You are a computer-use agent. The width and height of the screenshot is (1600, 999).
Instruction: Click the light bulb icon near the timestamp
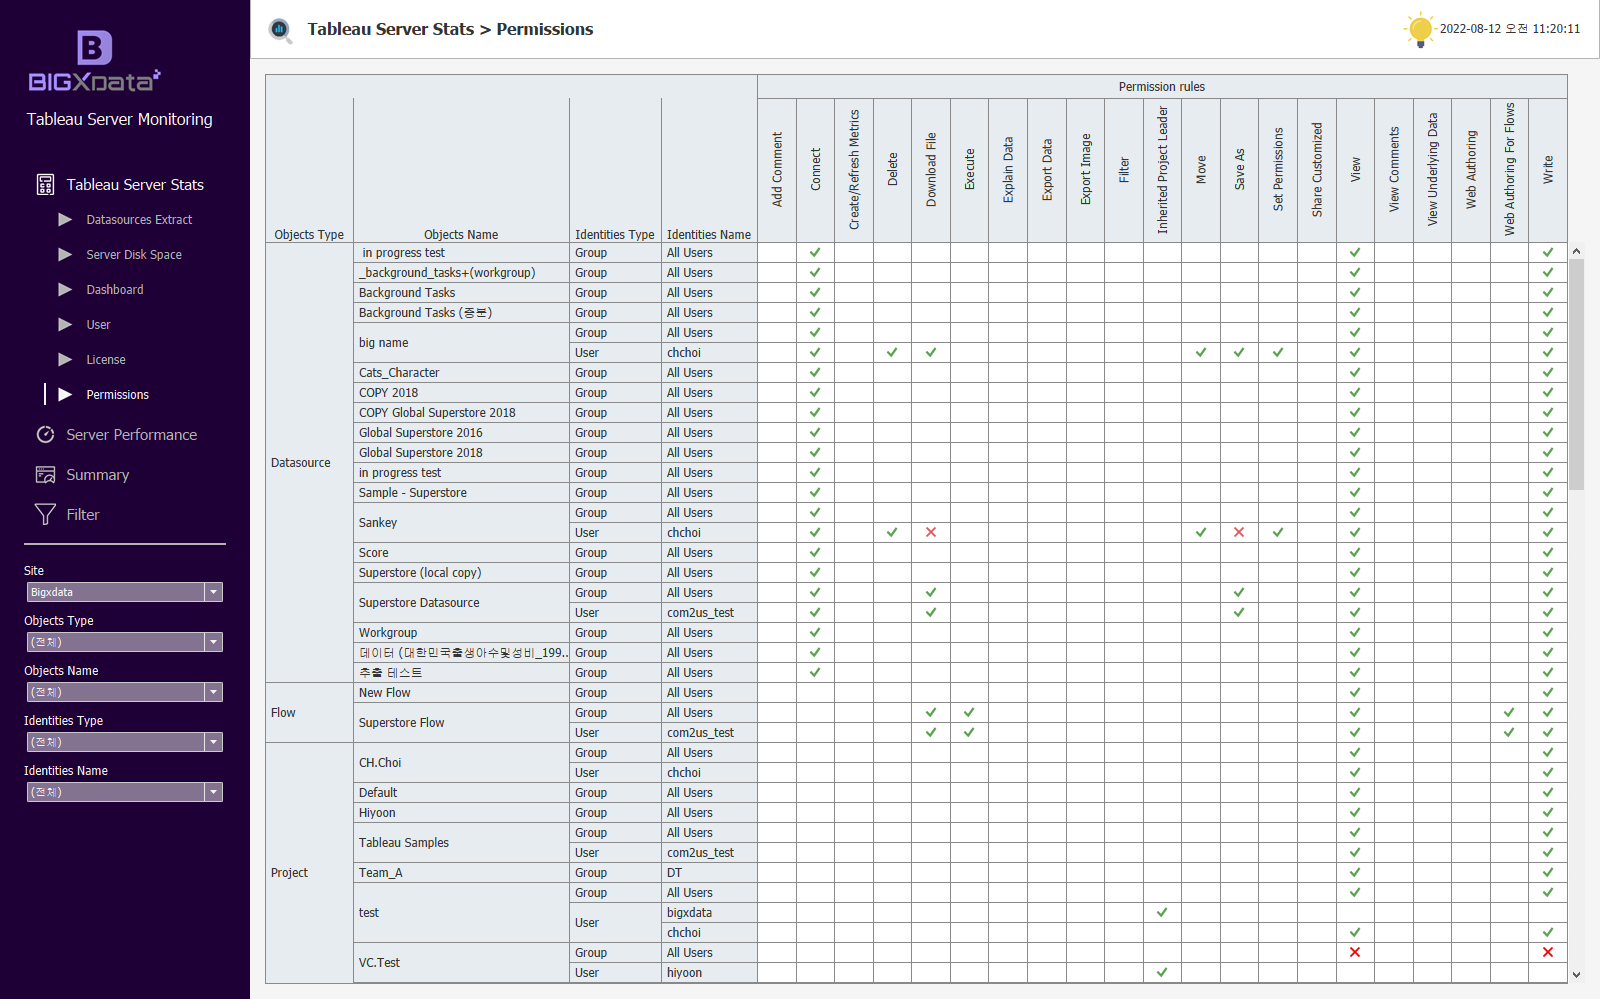tap(1419, 29)
